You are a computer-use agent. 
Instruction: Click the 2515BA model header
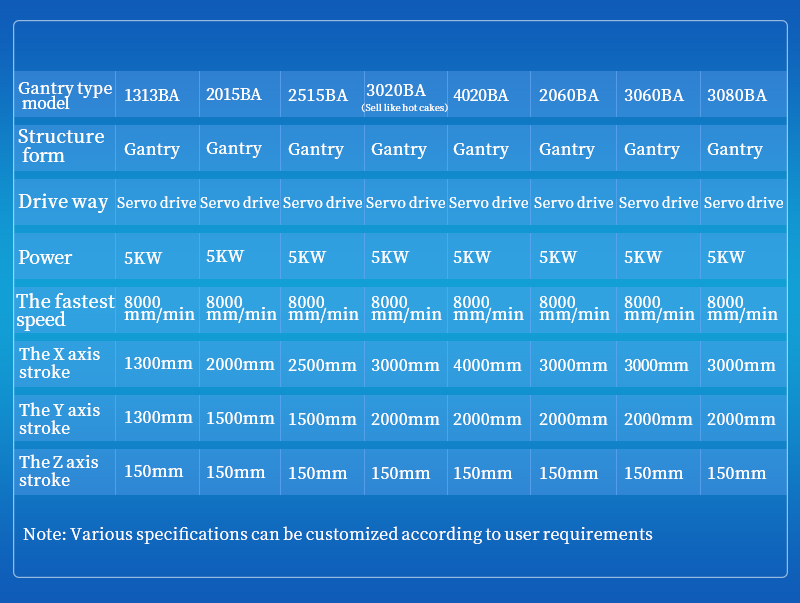[x=317, y=95]
